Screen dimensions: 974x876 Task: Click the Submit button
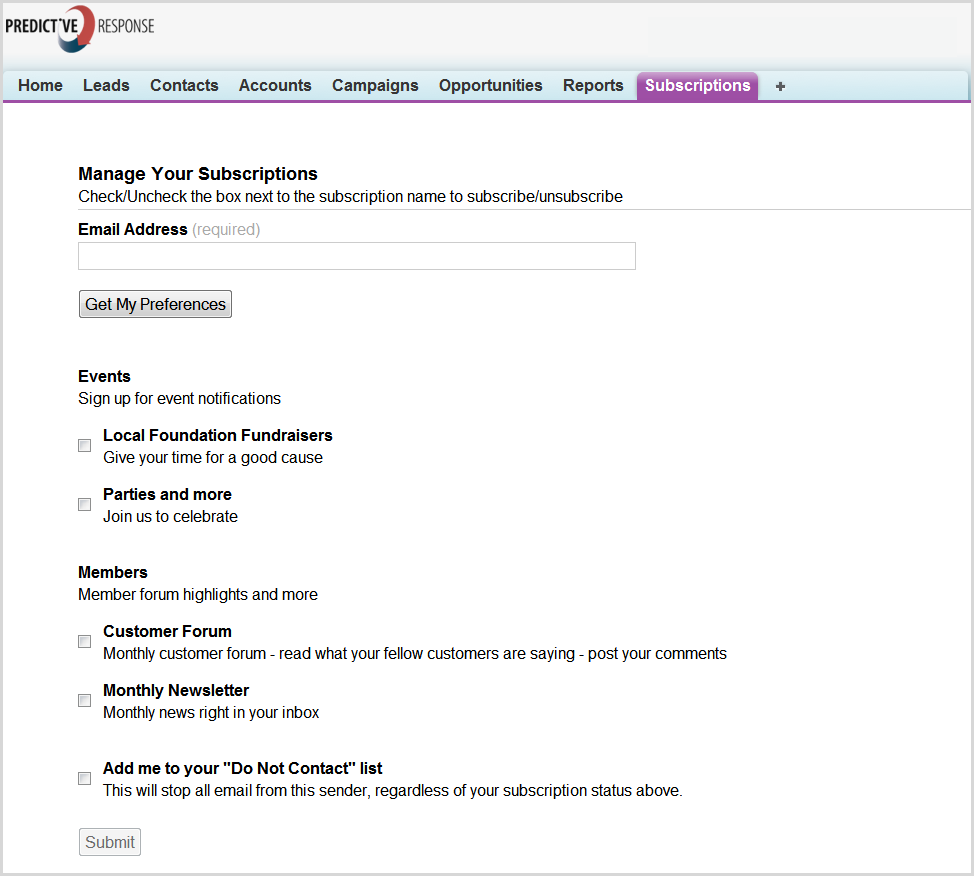coord(110,842)
